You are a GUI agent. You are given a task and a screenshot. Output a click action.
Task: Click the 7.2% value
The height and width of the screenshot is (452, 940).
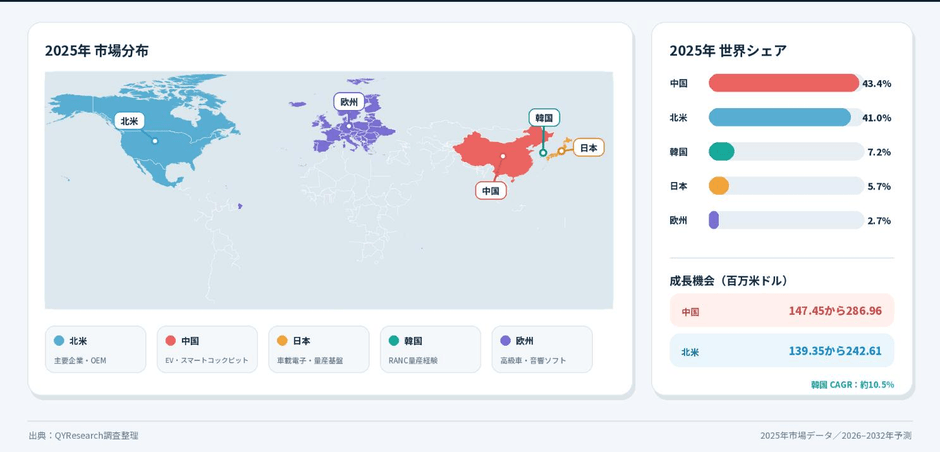click(x=879, y=152)
